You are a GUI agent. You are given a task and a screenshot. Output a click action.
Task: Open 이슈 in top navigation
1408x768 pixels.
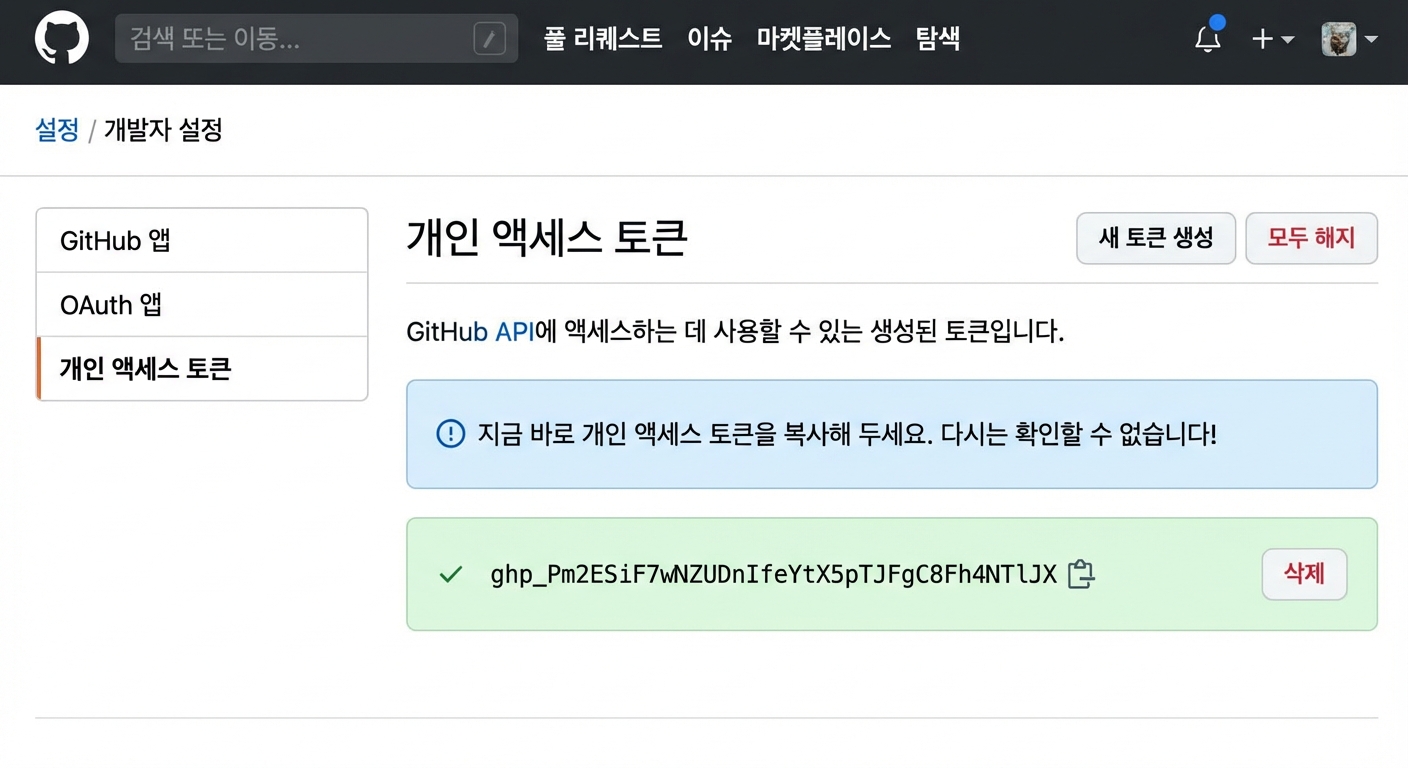click(710, 39)
